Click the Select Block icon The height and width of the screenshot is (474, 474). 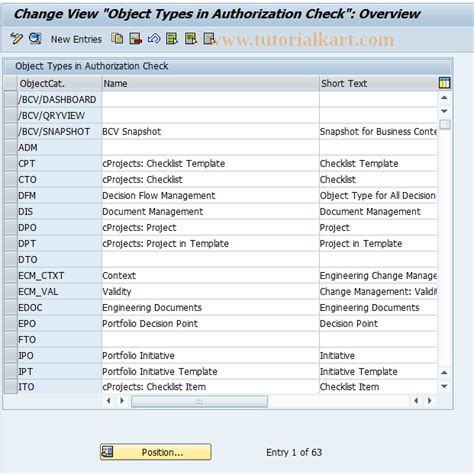coord(191,39)
